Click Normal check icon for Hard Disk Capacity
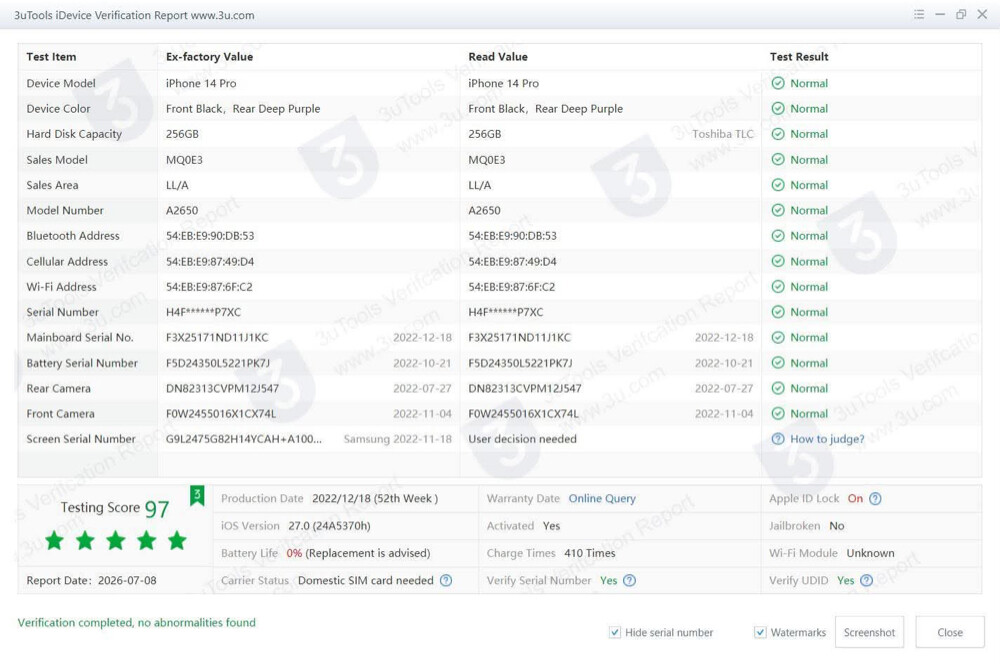The image size is (1000, 664). pyautogui.click(x=777, y=134)
